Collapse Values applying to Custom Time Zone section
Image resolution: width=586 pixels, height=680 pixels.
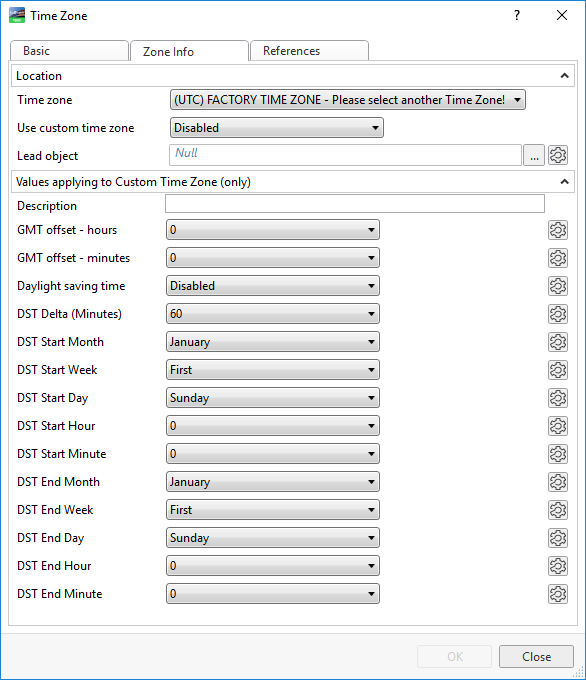pyautogui.click(x=564, y=182)
